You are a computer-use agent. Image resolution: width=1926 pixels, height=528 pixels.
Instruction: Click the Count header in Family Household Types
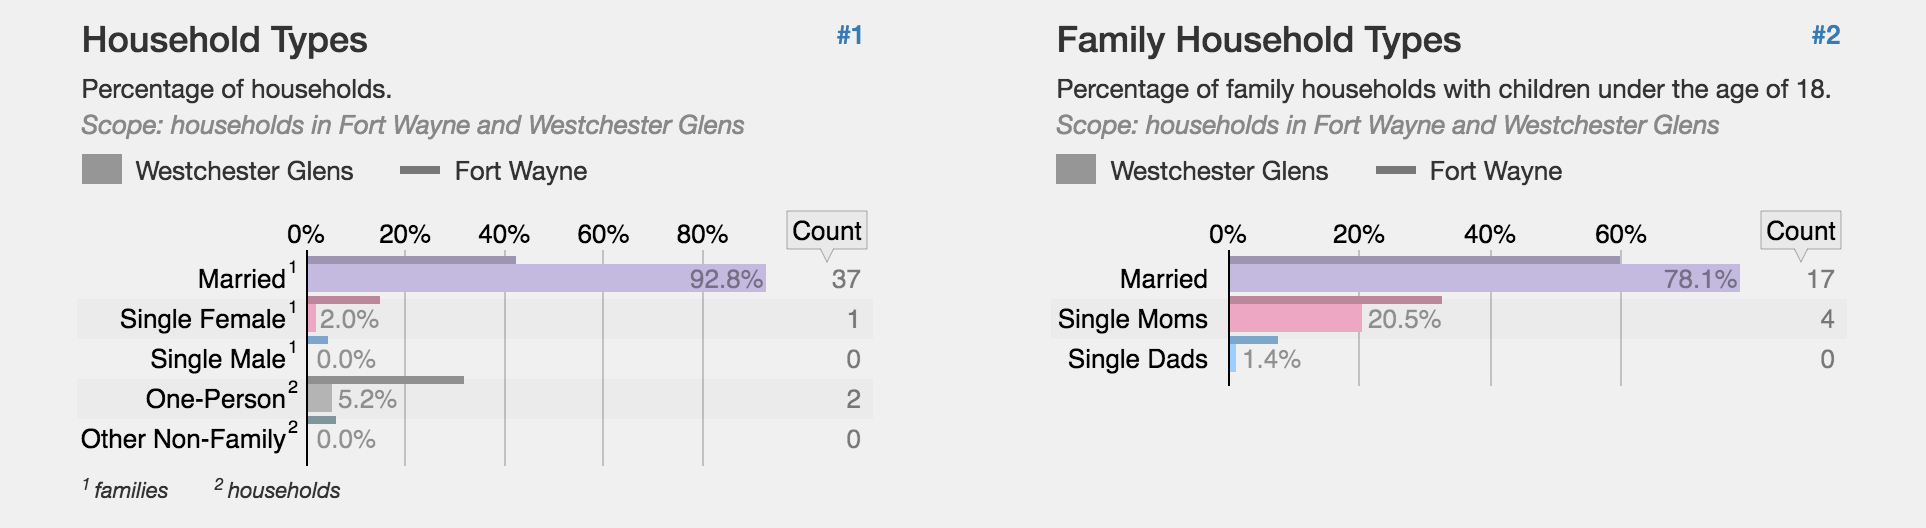tap(1800, 231)
